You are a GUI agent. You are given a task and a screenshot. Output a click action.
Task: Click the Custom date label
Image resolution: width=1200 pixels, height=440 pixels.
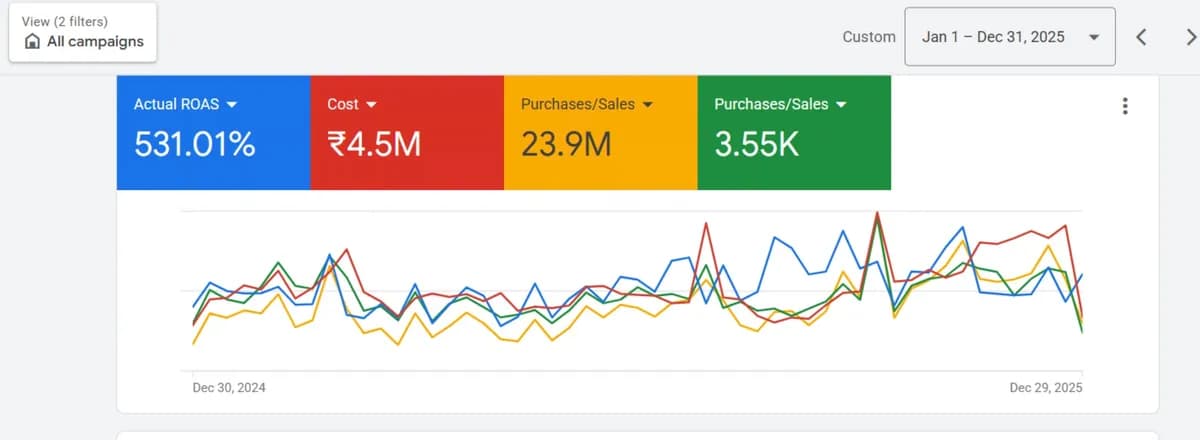(869, 37)
